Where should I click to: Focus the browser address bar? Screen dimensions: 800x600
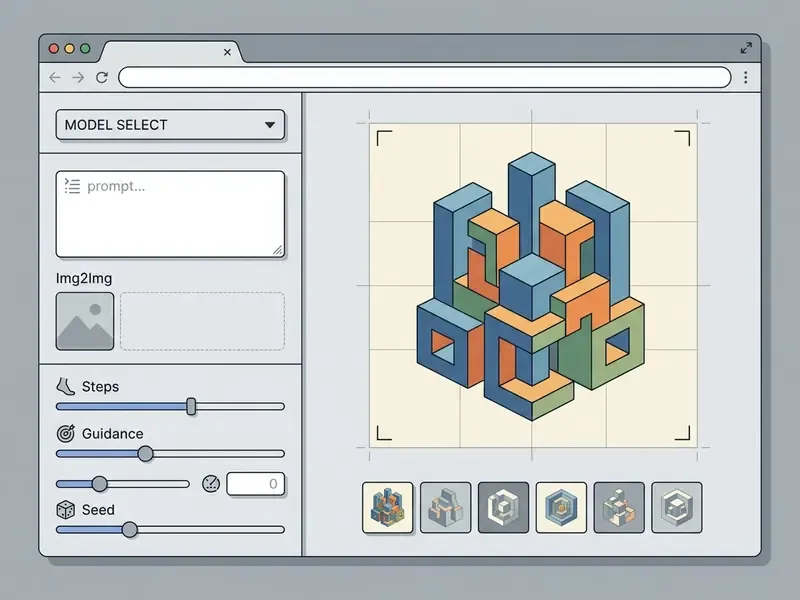[x=424, y=78]
